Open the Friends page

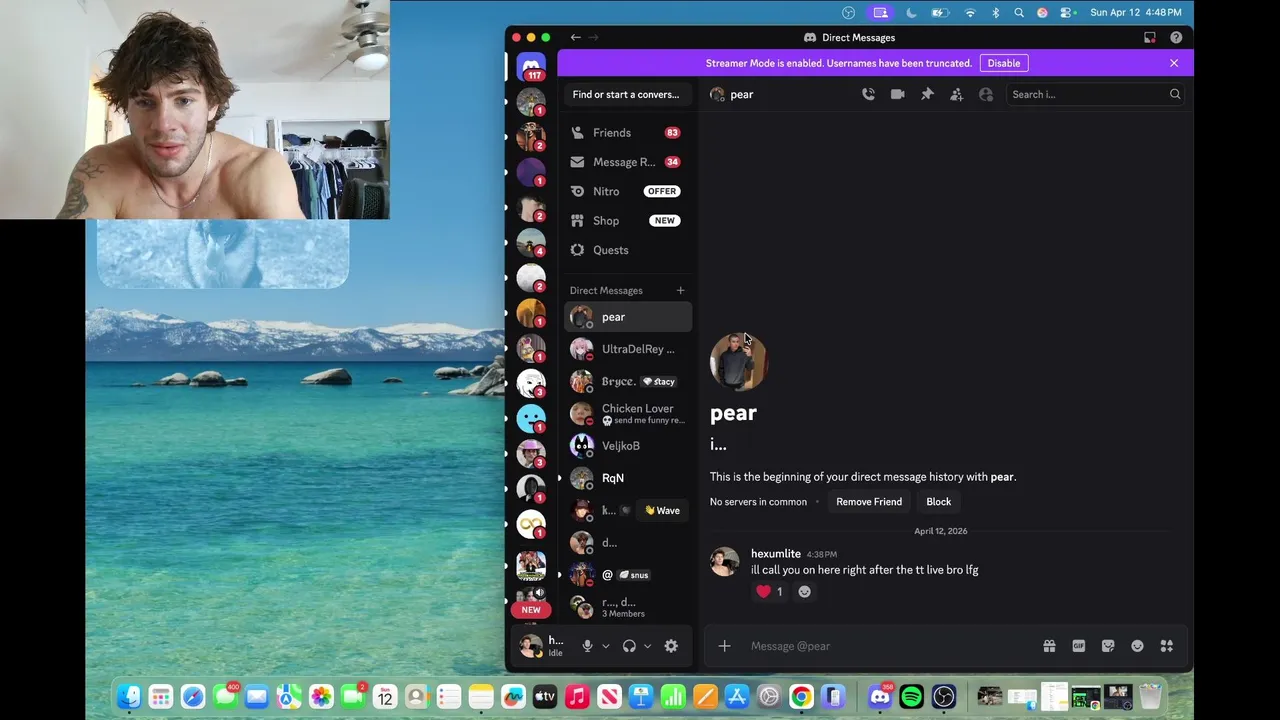tap(628, 133)
